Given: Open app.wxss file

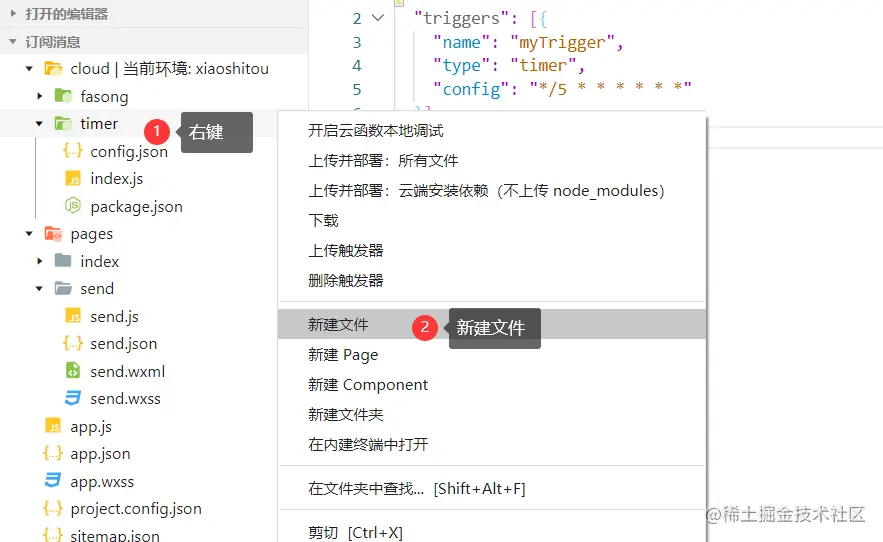Looking at the screenshot, I should point(102,482).
